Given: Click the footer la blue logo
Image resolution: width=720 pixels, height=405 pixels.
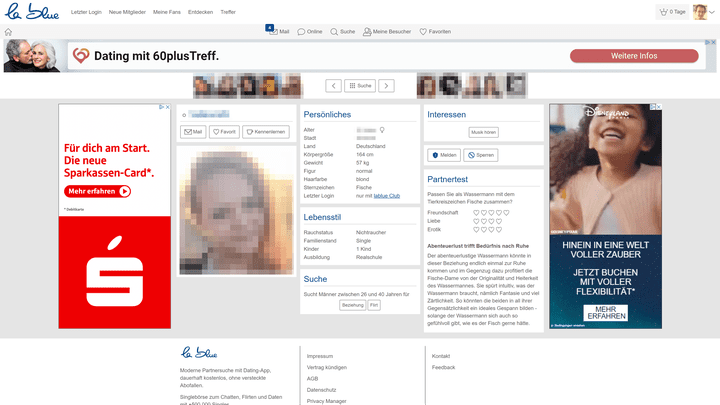Looking at the screenshot, I should (199, 353).
